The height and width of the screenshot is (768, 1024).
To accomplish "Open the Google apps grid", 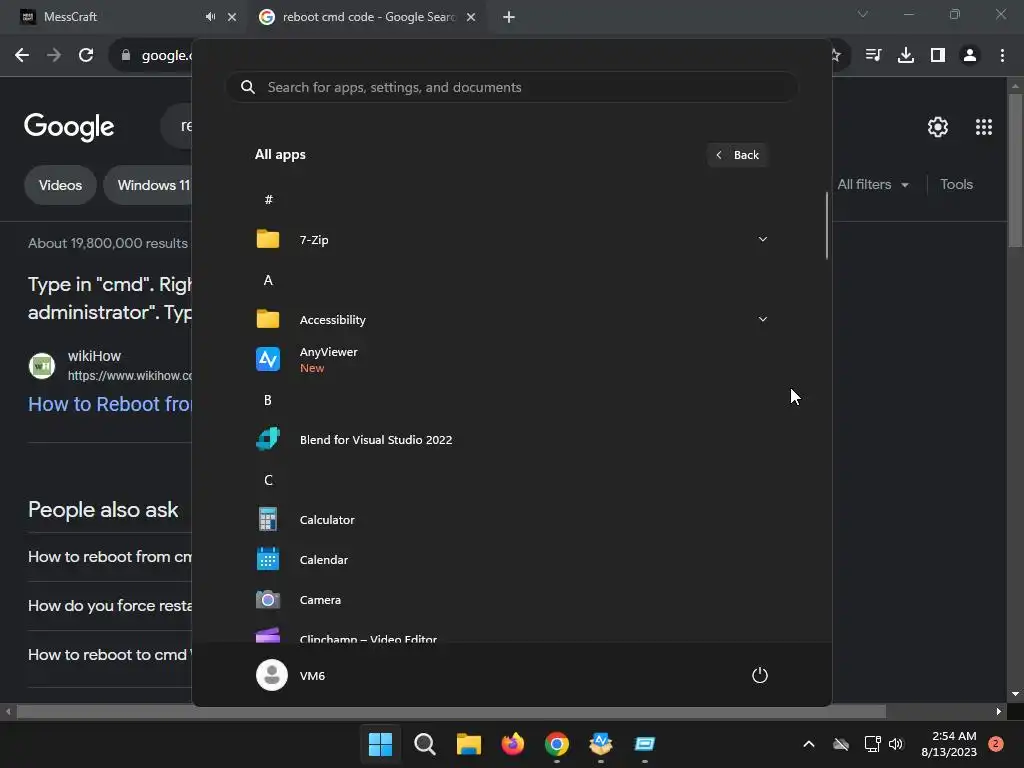I will (984, 127).
